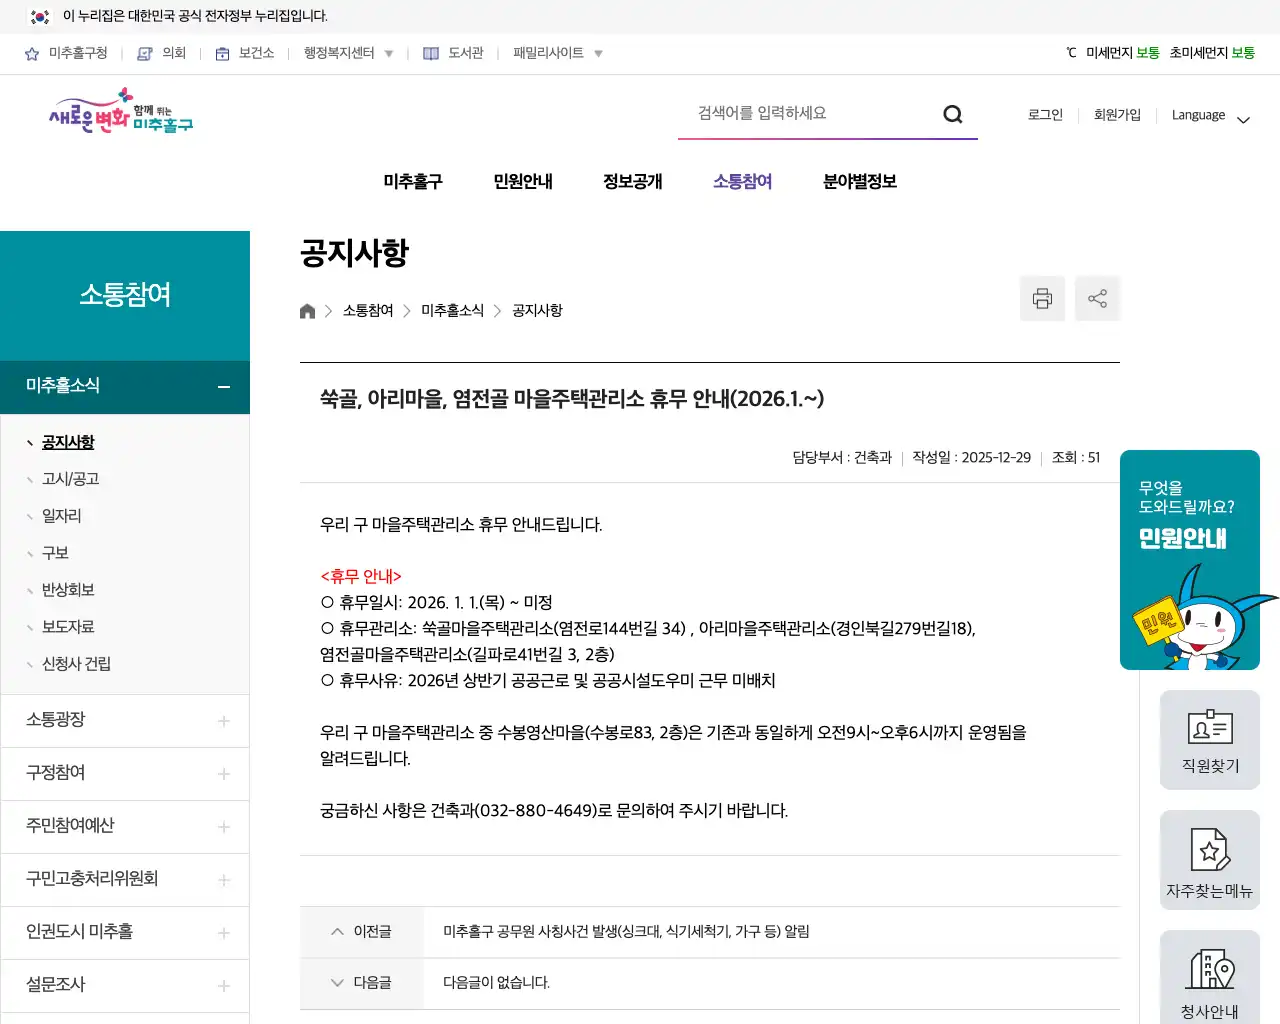Open the 분야별정보 menu

point(858,181)
